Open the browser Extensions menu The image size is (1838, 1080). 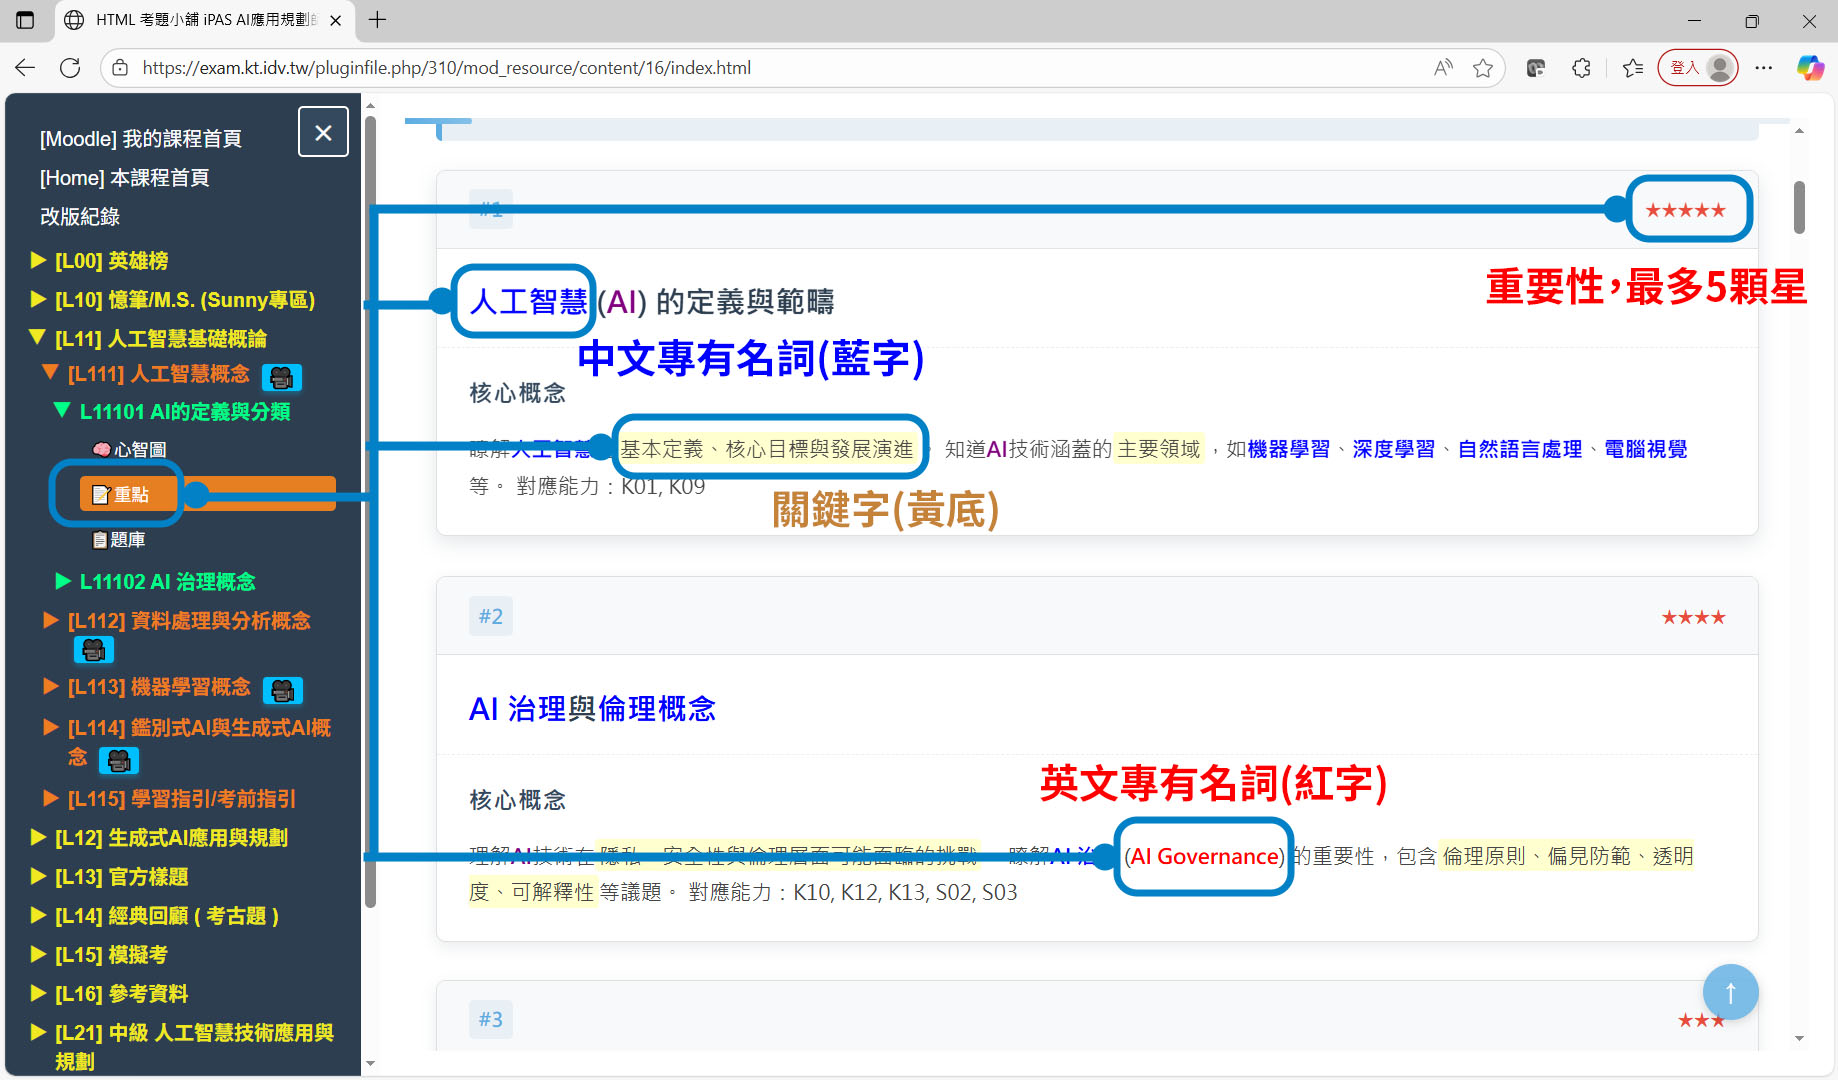(1581, 68)
